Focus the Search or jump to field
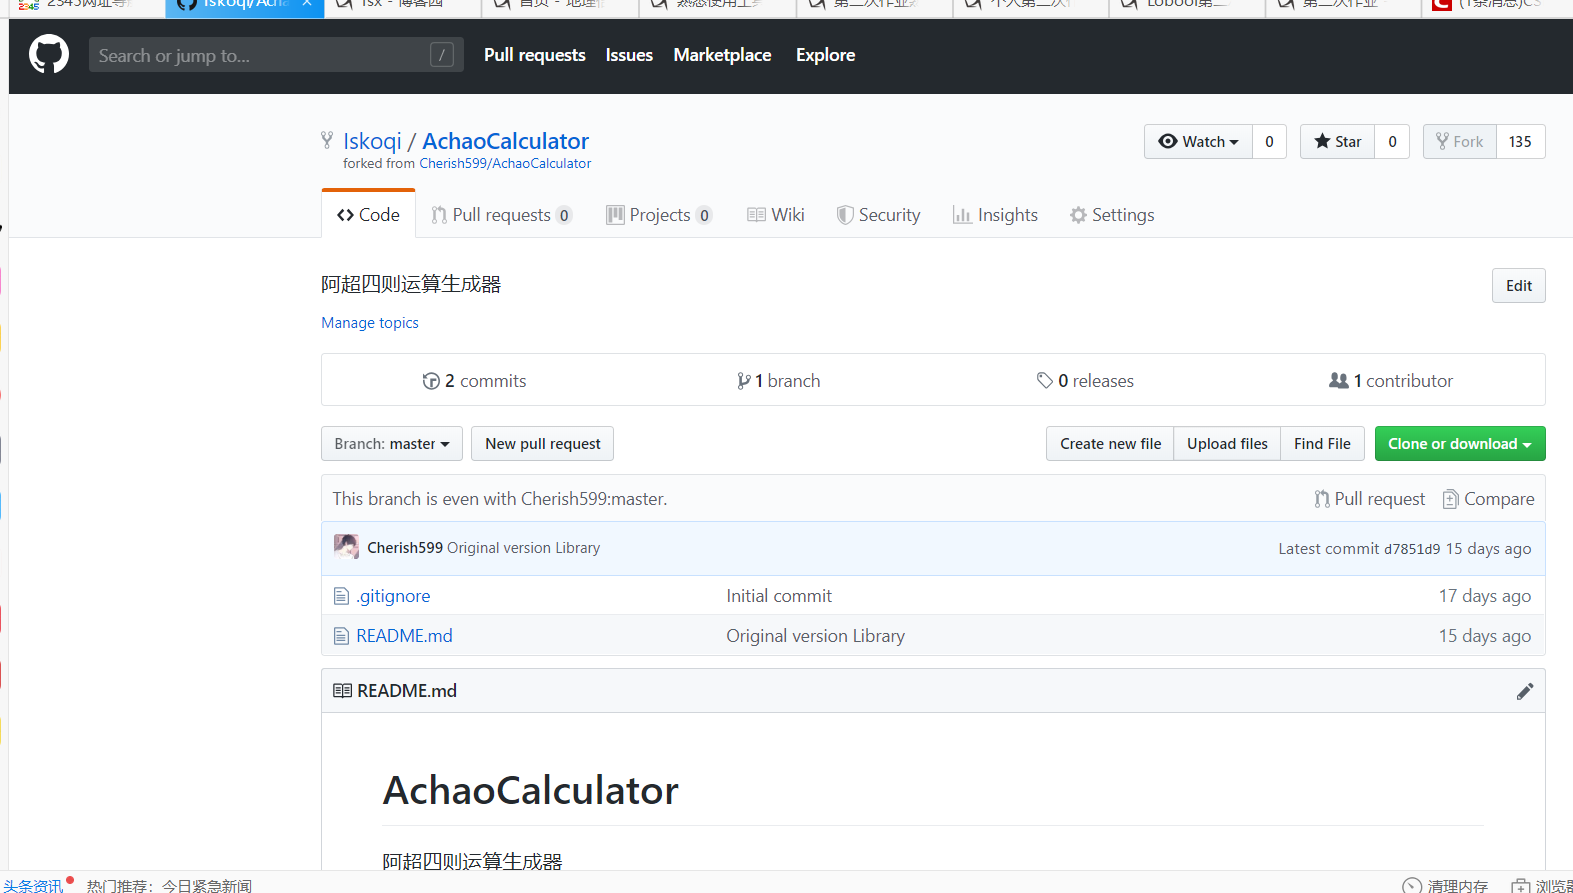Screen dimensions: 1573x893 click(x=276, y=55)
